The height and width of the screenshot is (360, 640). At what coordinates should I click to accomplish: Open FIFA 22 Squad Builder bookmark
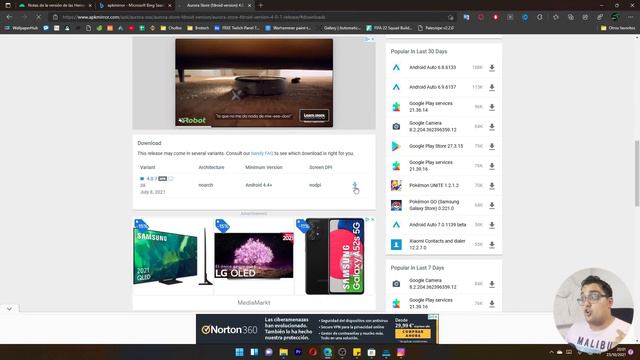tap(389, 28)
